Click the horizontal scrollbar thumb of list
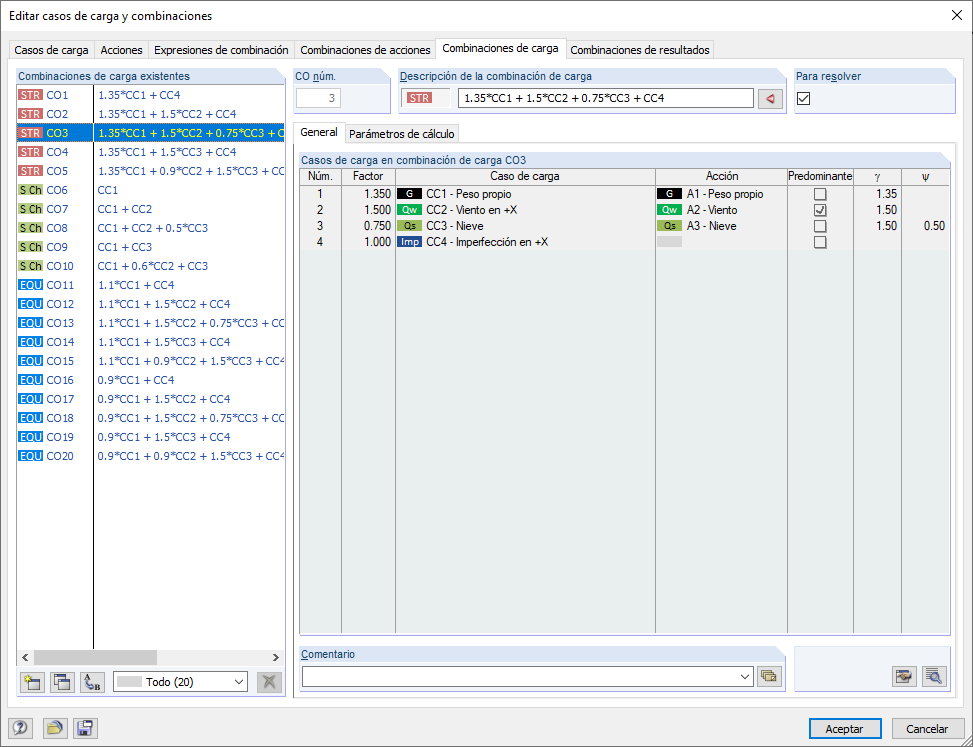The width and height of the screenshot is (973, 747). [x=96, y=657]
